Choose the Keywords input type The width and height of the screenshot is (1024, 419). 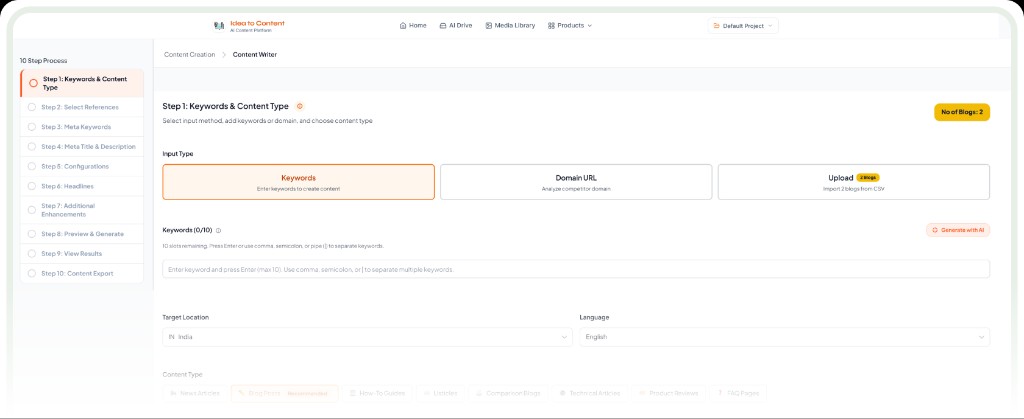298,182
